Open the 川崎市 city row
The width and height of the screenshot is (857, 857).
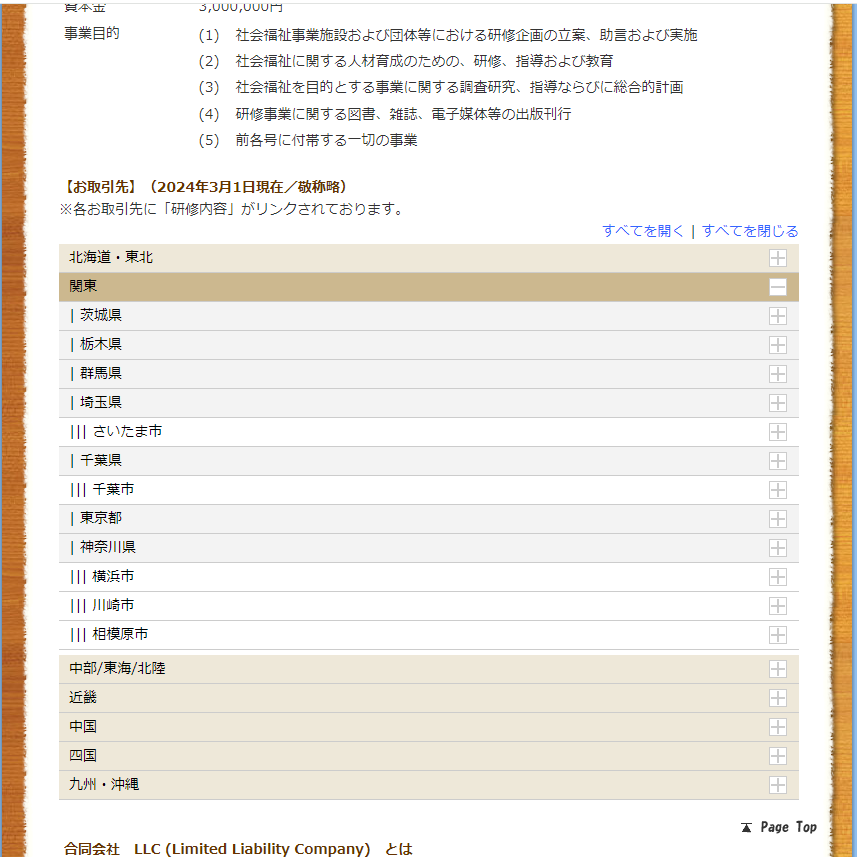428,606
